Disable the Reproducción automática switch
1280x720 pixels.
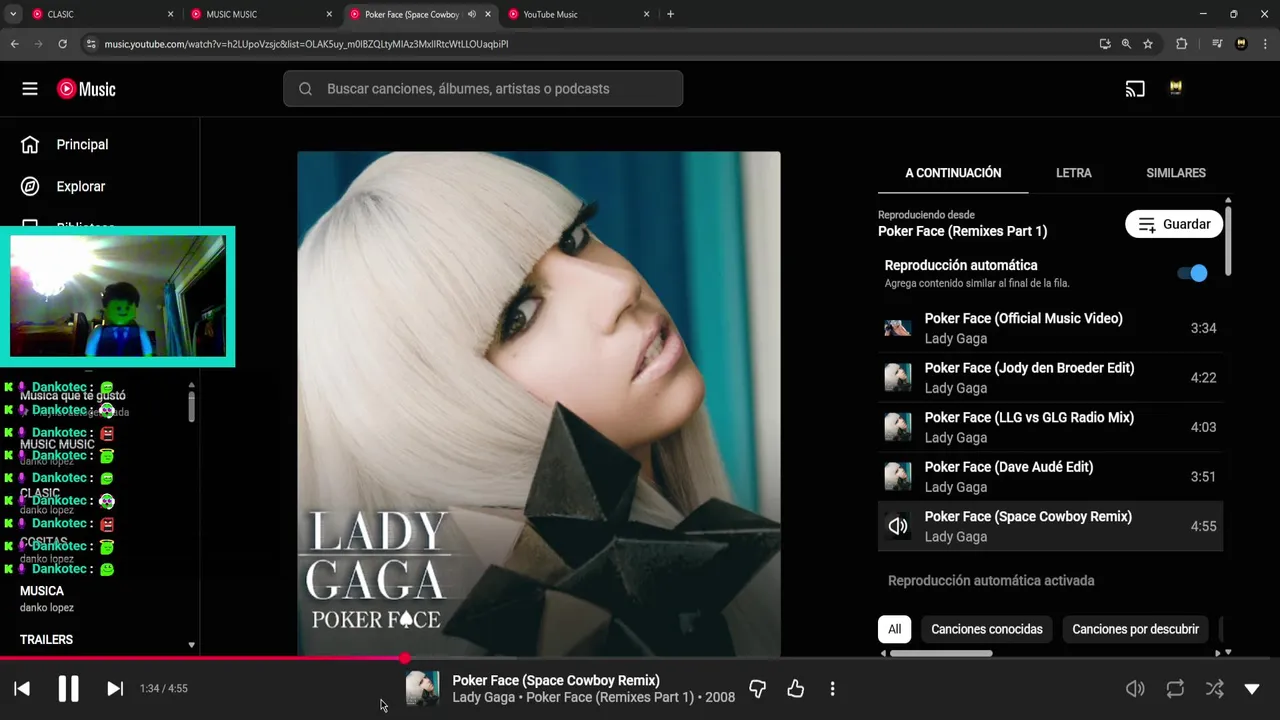pos(1192,273)
